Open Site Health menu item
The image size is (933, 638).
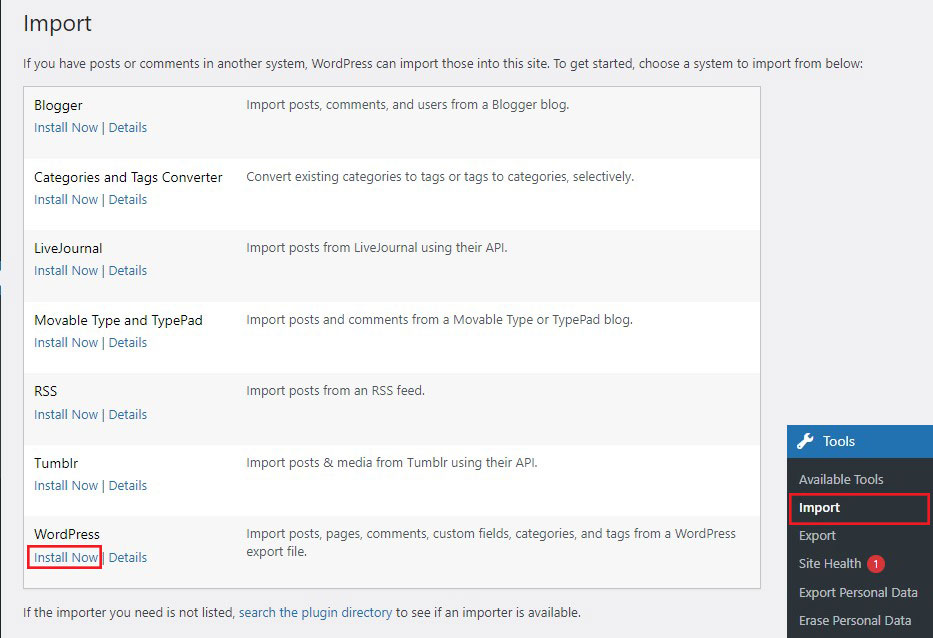tap(829, 564)
